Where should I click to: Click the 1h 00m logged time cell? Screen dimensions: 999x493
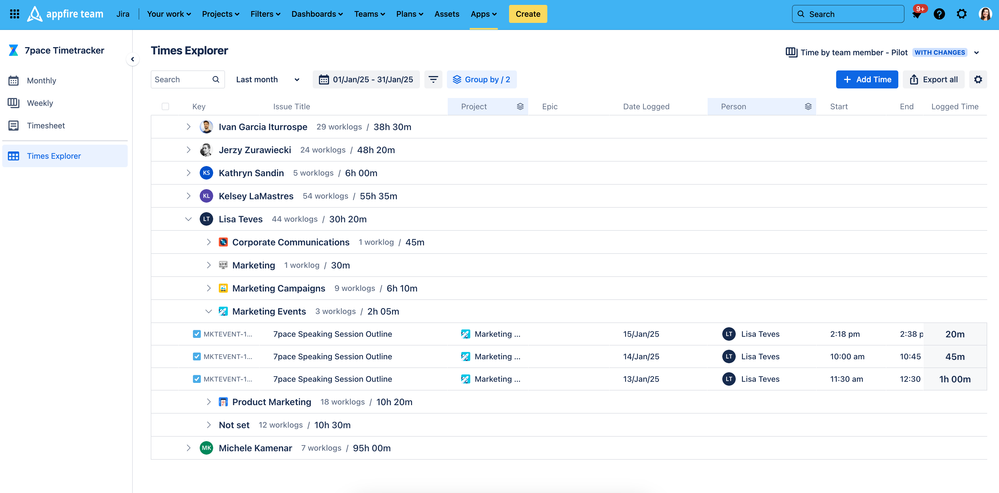[955, 379]
